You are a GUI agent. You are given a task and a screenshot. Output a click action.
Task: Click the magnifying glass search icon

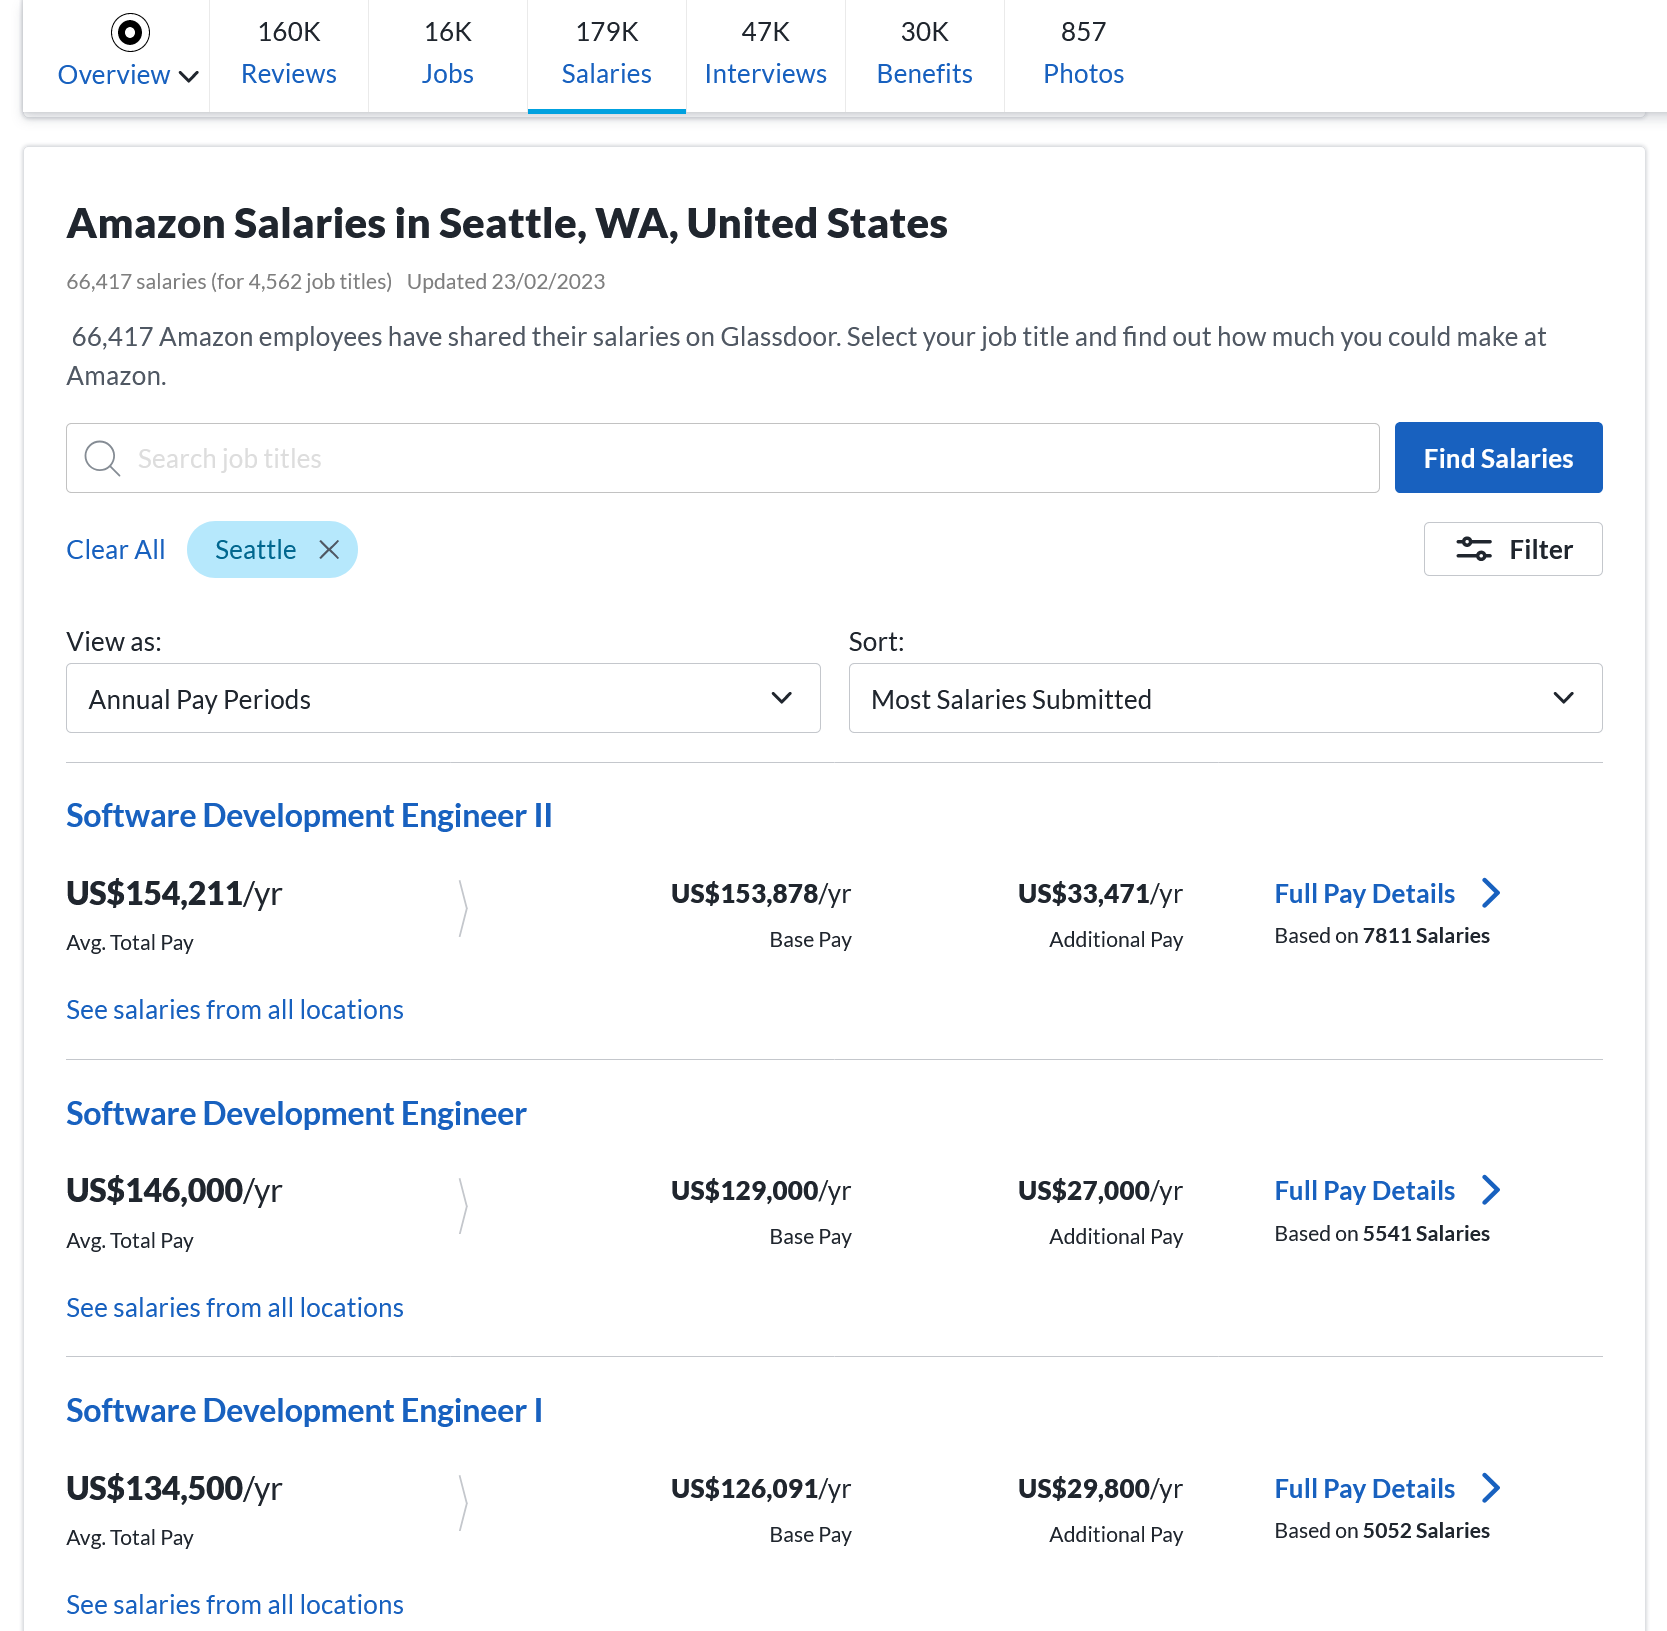coord(101,458)
